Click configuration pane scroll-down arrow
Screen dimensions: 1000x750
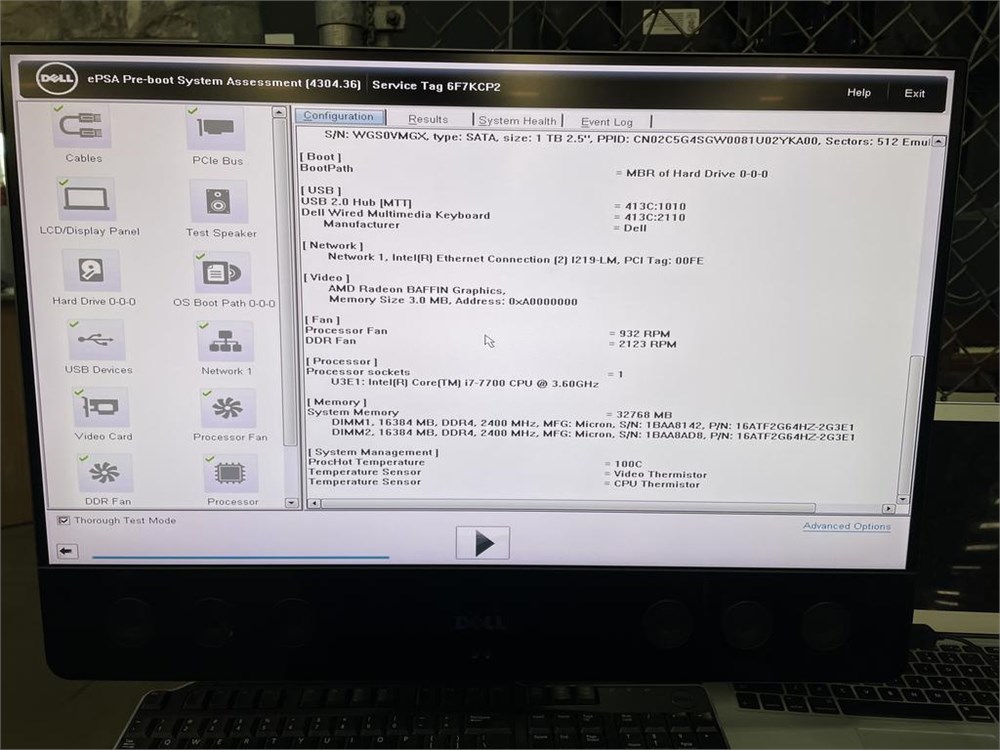[903, 499]
